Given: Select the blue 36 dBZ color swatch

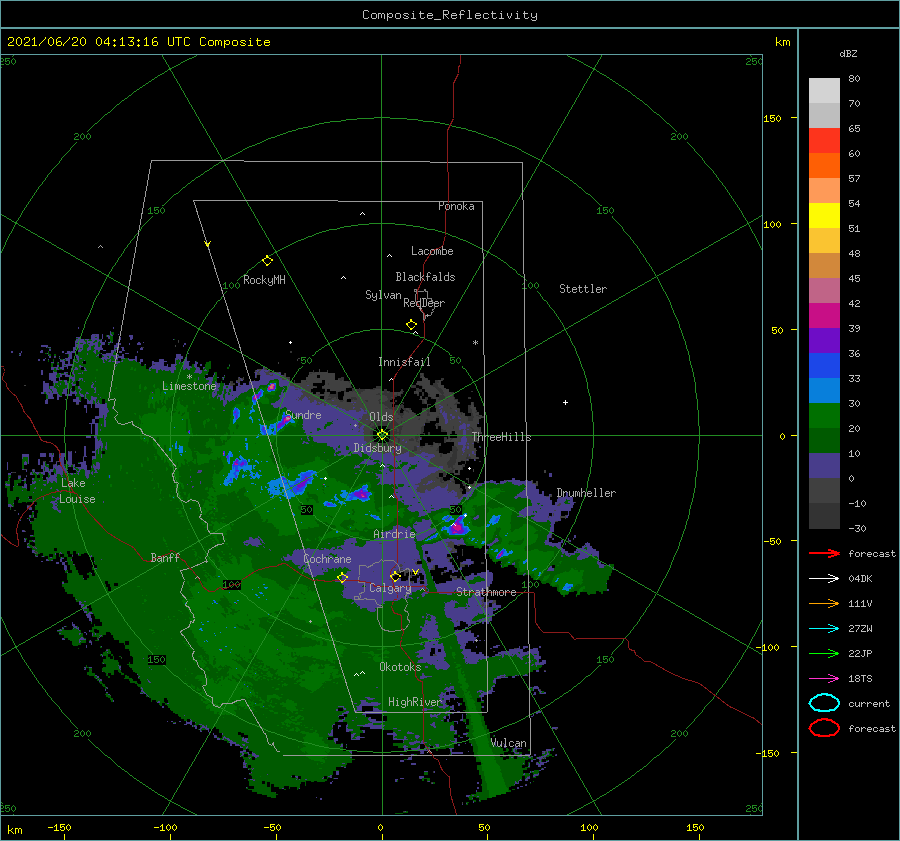Looking at the screenshot, I should 824,365.
